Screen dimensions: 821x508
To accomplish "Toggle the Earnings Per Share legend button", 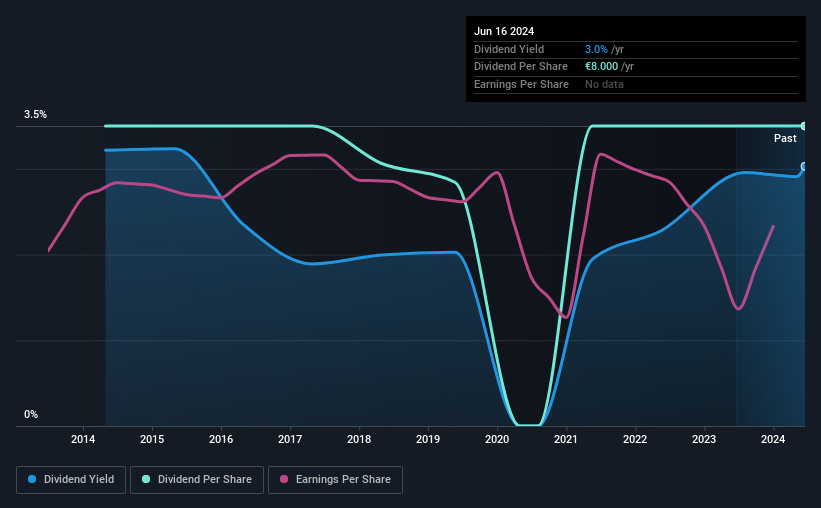I will pyautogui.click(x=335, y=480).
